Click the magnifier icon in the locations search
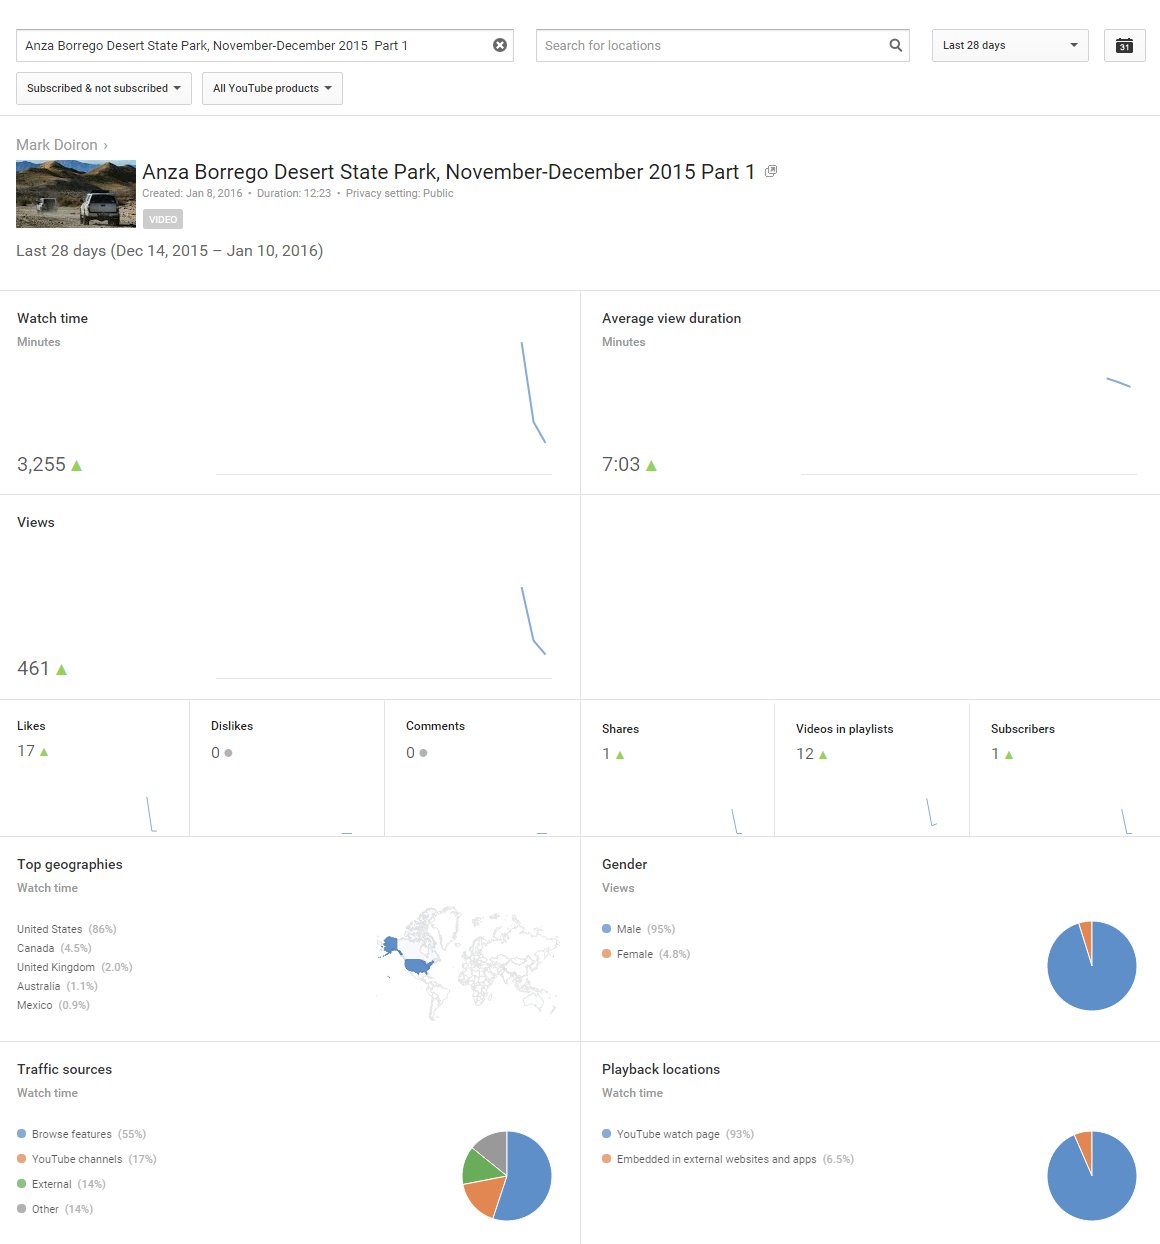 coord(895,45)
